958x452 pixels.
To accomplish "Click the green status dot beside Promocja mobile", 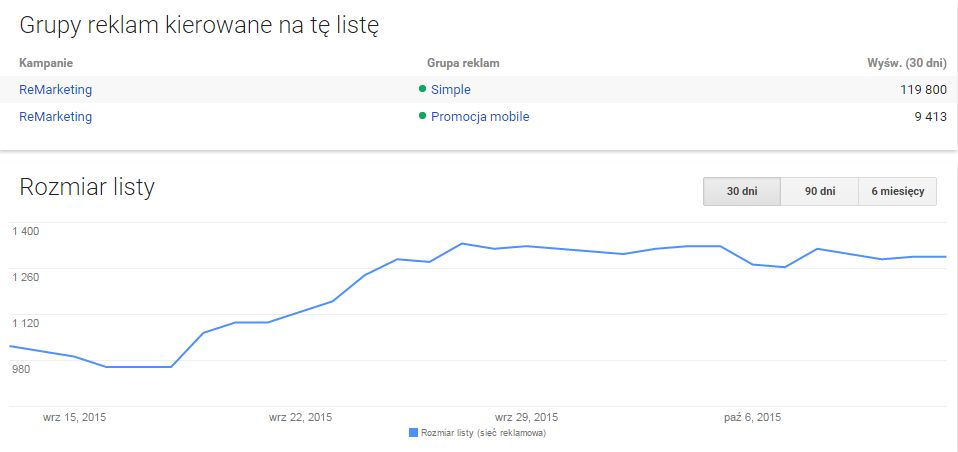I will (423, 116).
